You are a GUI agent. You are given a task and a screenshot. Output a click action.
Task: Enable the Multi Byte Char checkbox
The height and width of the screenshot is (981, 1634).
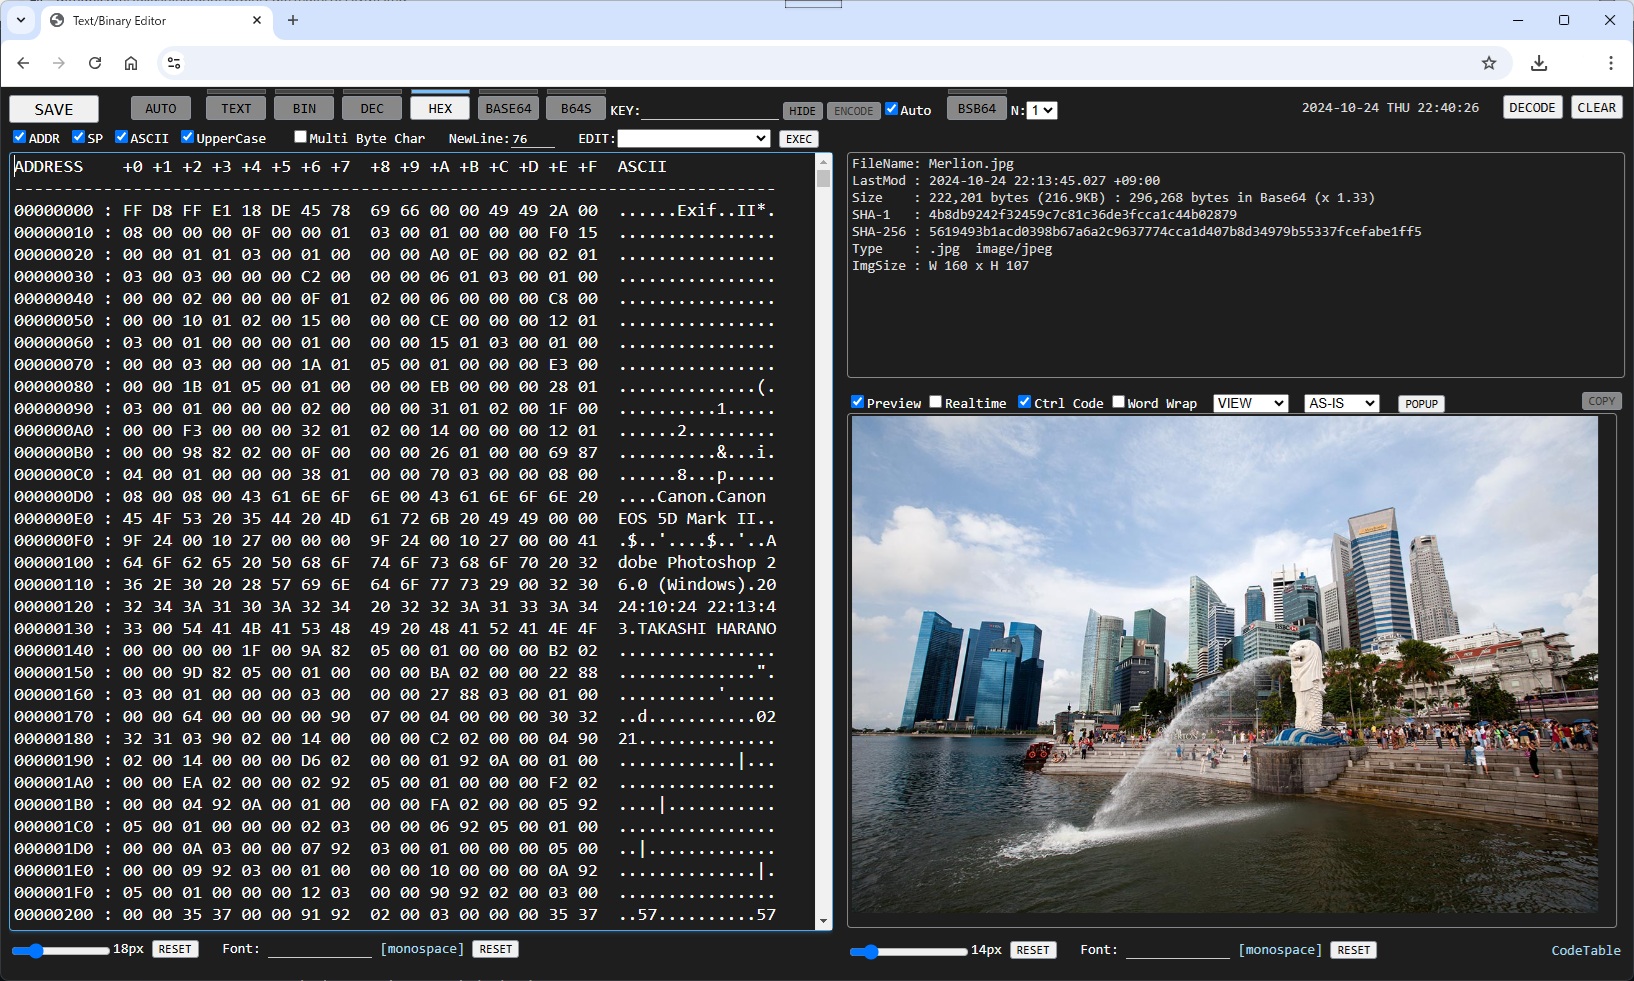(300, 137)
